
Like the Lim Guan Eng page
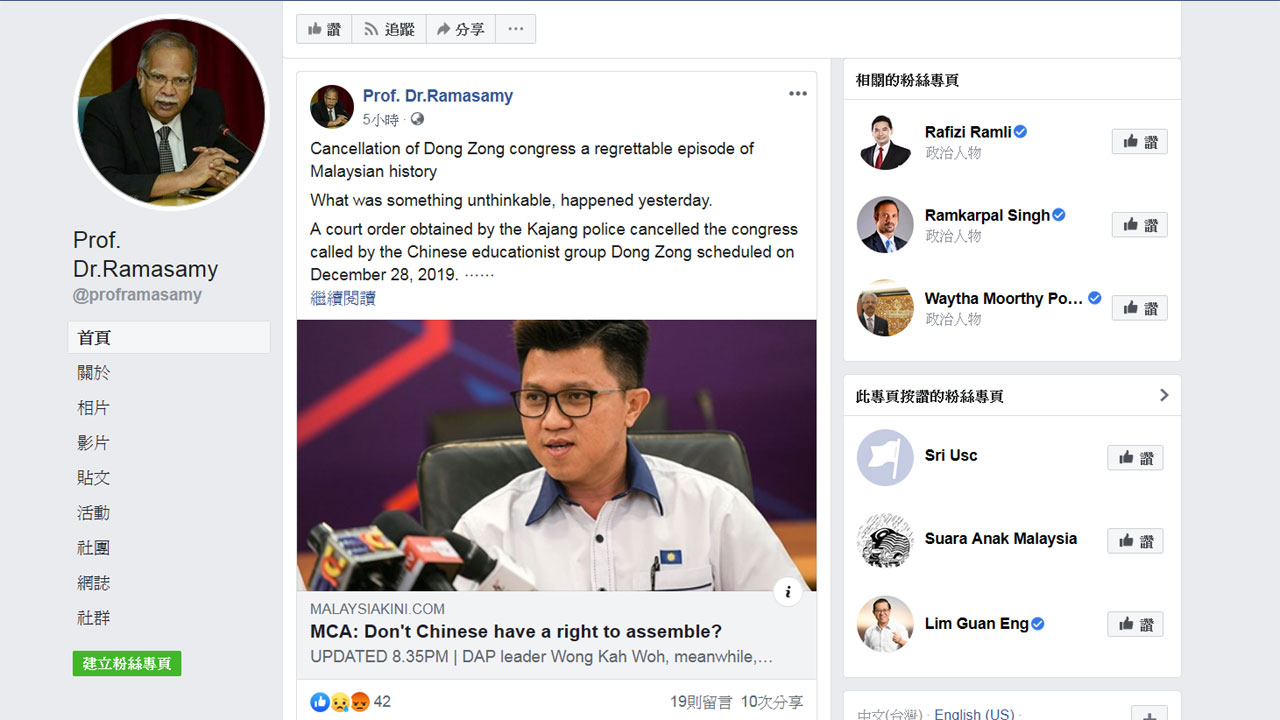click(x=1135, y=625)
